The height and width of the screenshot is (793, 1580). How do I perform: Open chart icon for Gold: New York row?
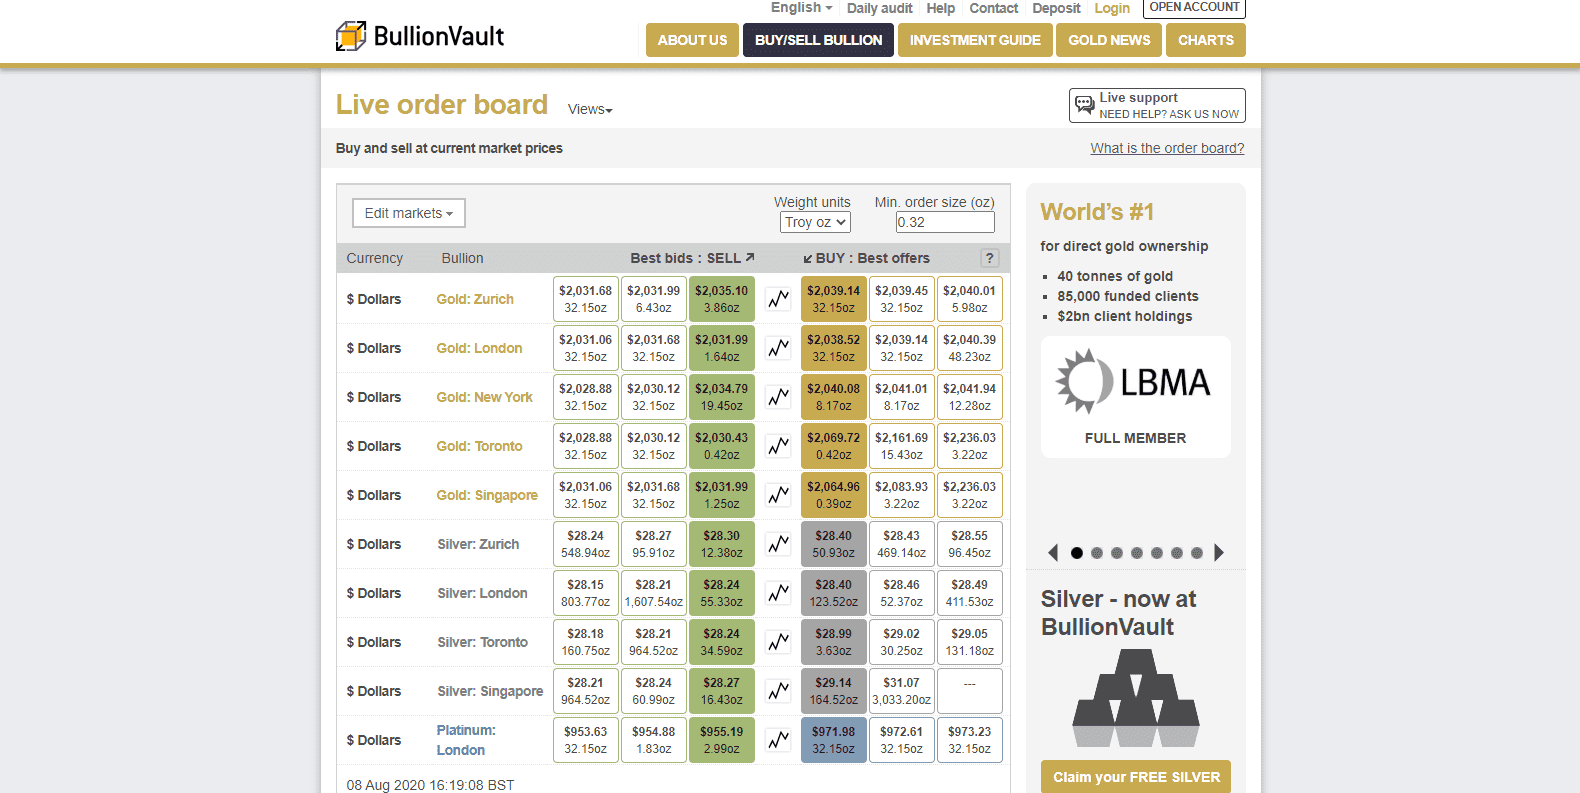778,397
